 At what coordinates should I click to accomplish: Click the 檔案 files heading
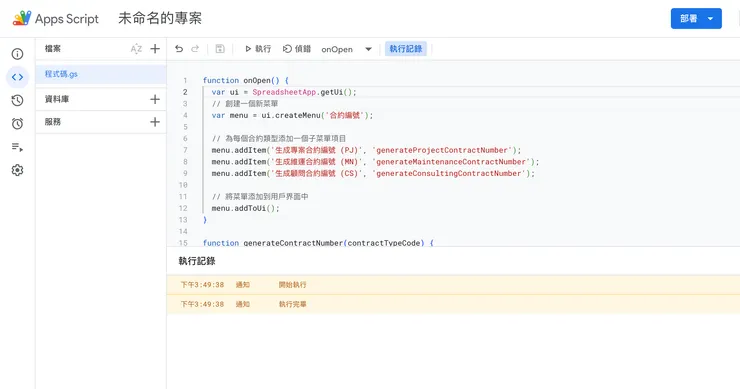pyautogui.click(x=53, y=49)
